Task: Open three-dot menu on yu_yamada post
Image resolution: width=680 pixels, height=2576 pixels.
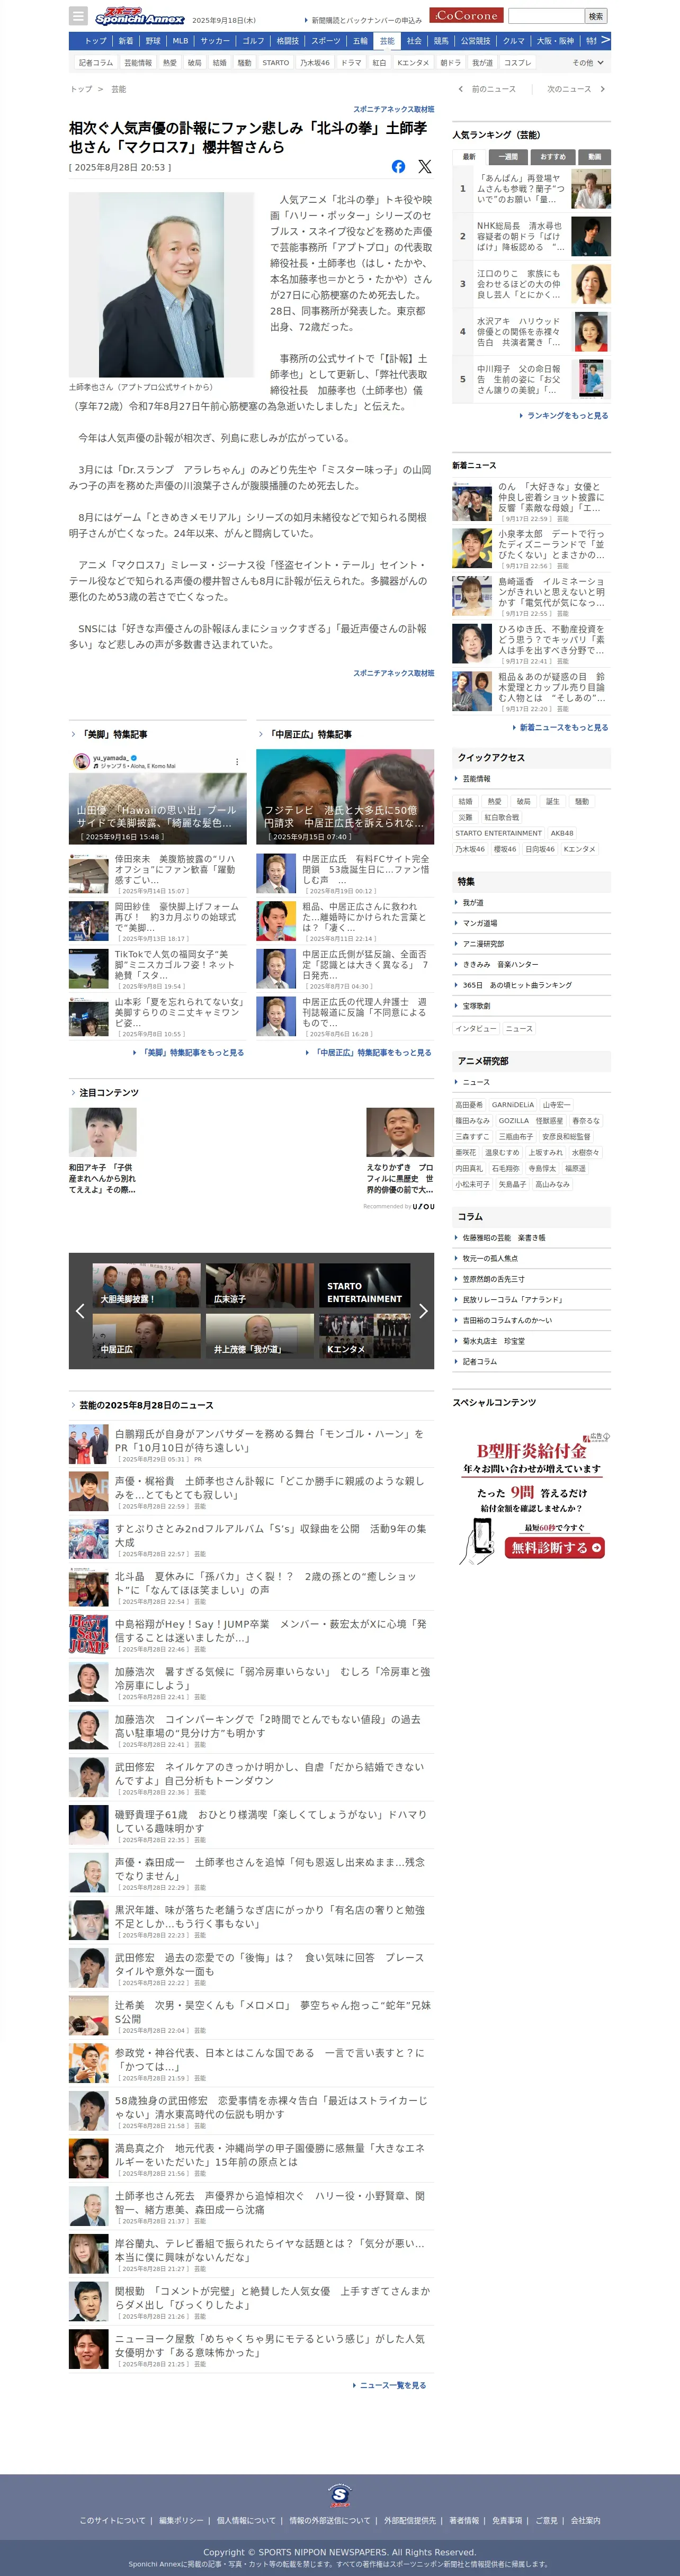Action: [237, 761]
